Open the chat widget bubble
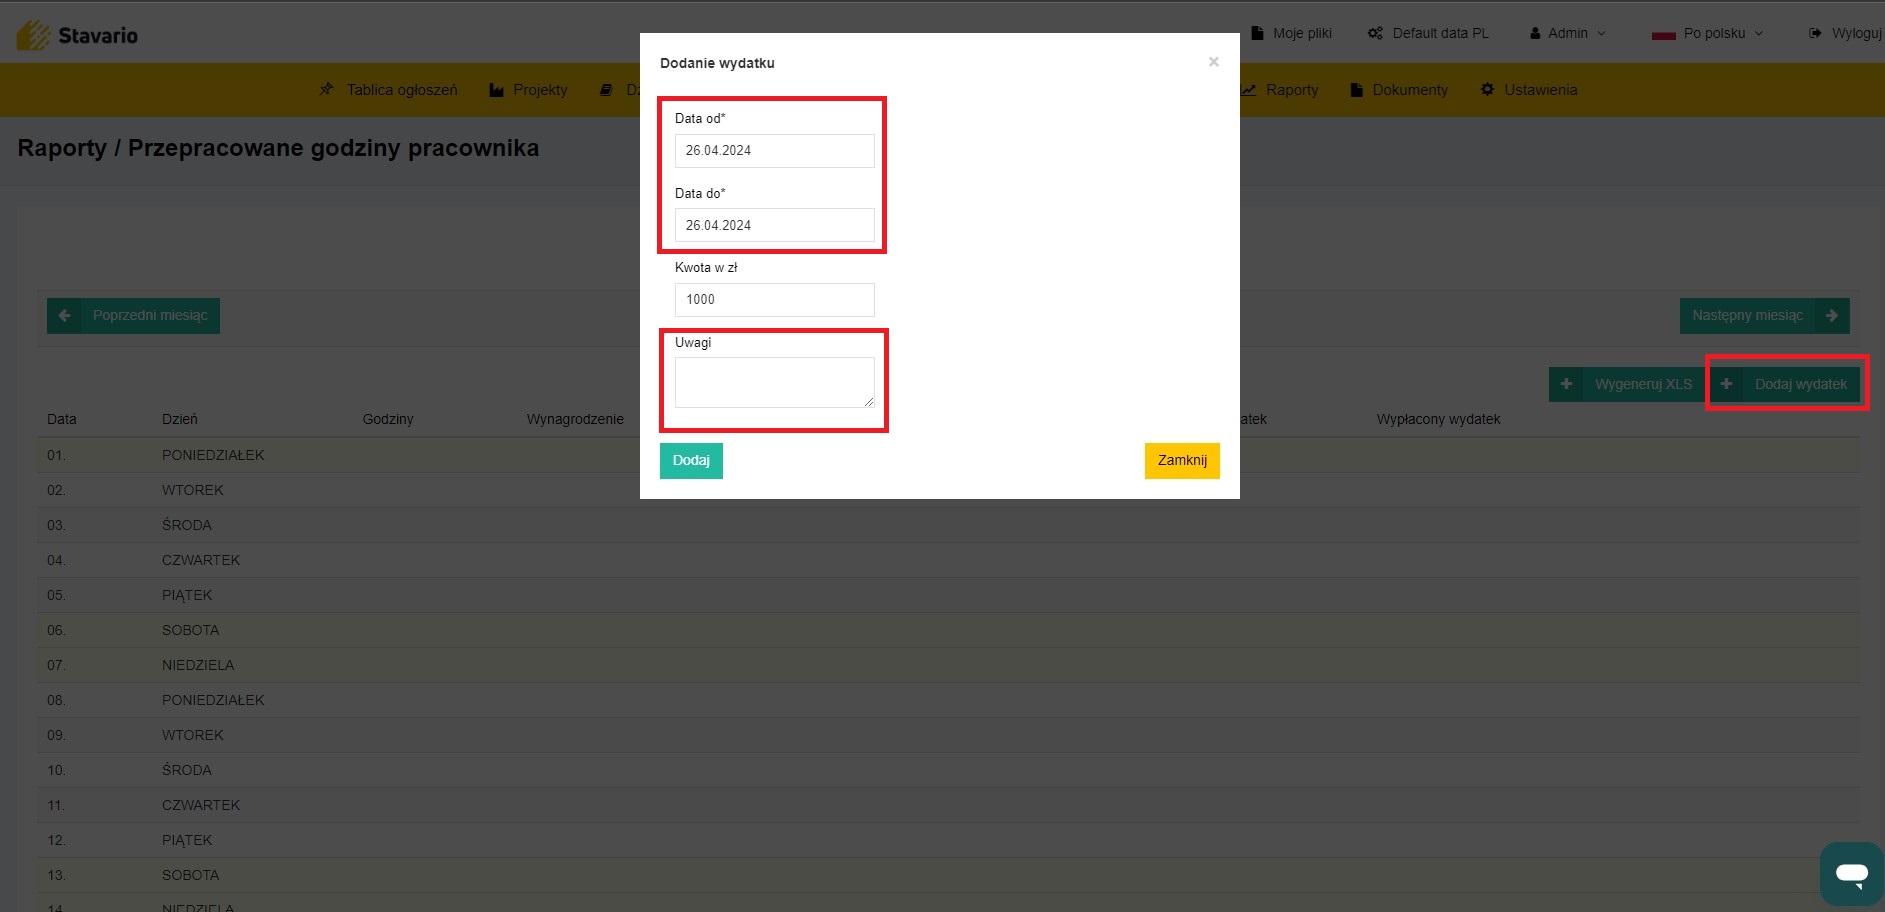 pos(1852,874)
